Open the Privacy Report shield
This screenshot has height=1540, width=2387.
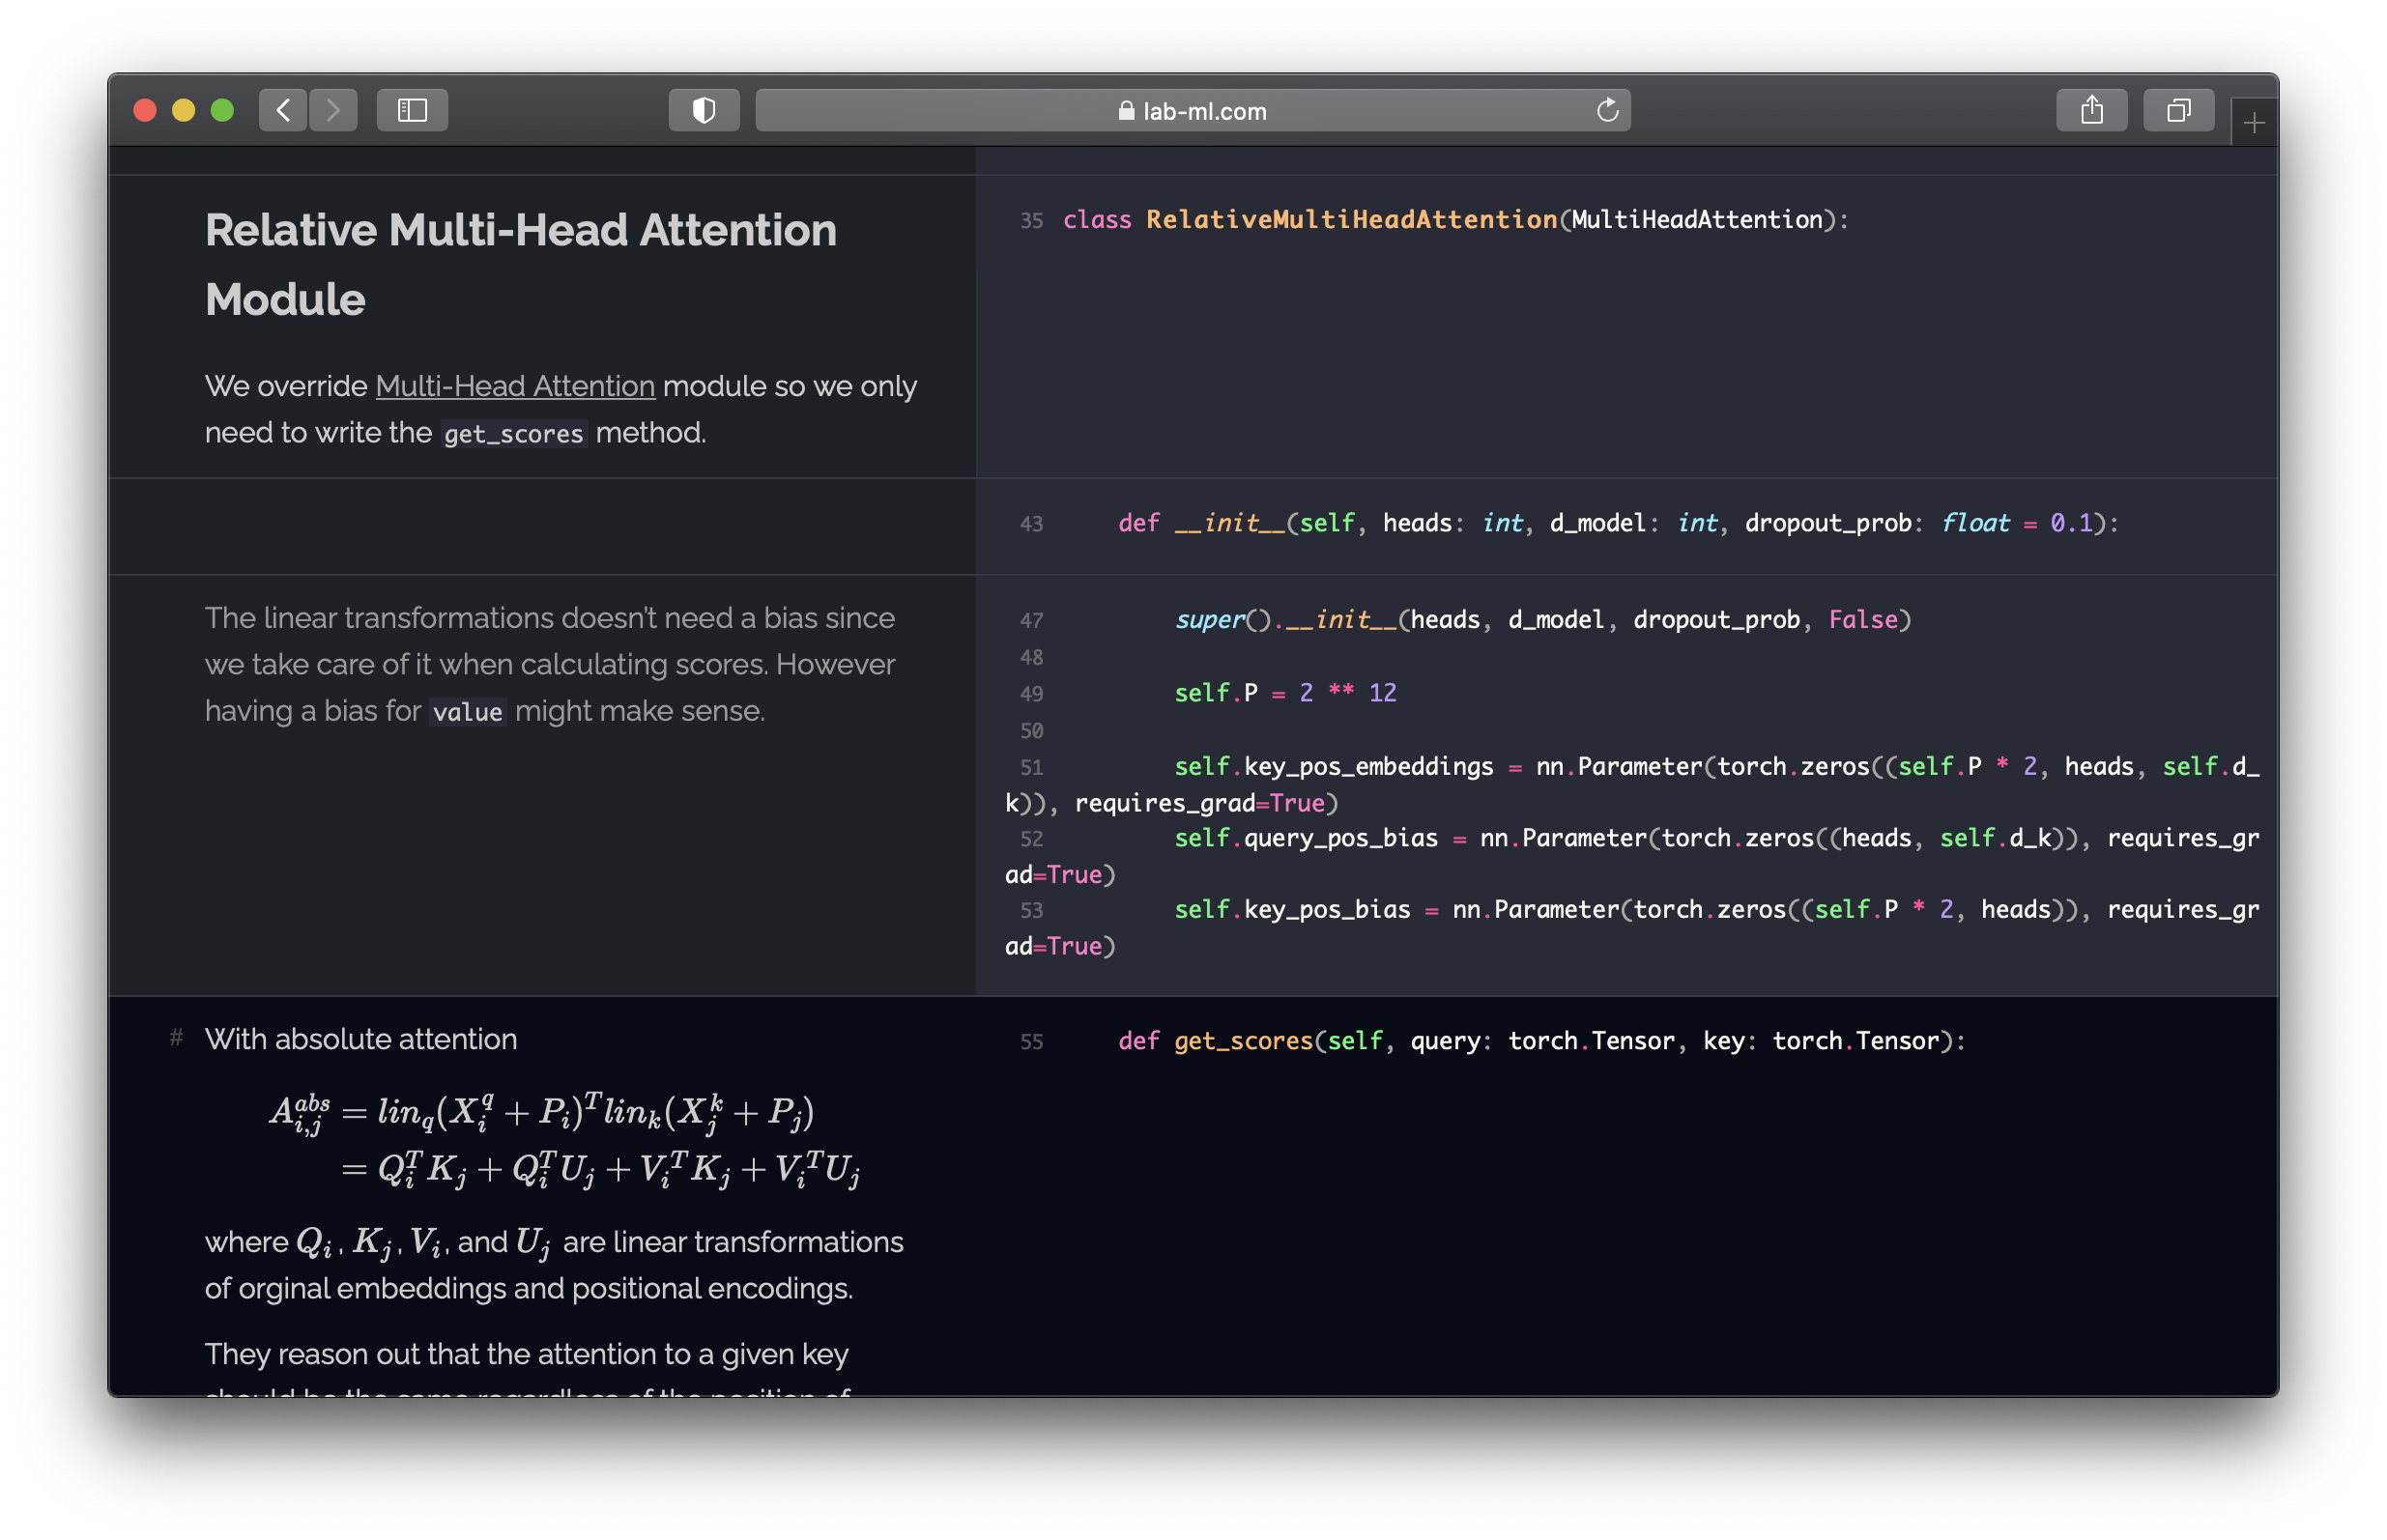tap(704, 110)
